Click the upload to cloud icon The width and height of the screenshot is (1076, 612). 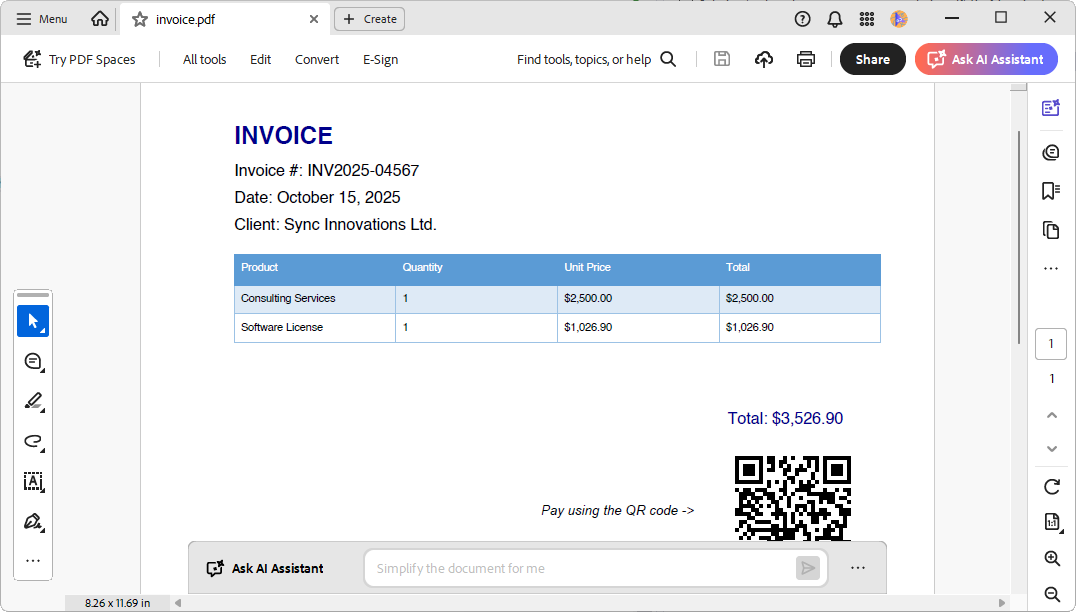click(764, 59)
